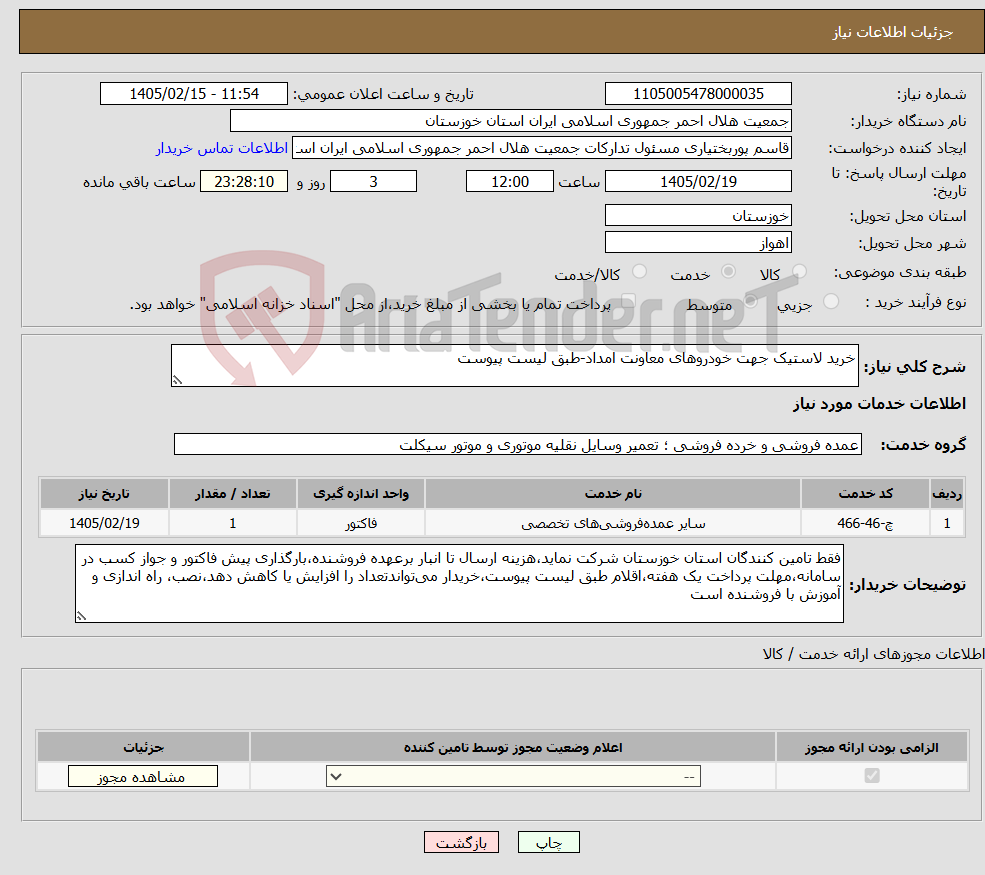
Task: Click the unit cell فاکتور
Action: [361, 523]
